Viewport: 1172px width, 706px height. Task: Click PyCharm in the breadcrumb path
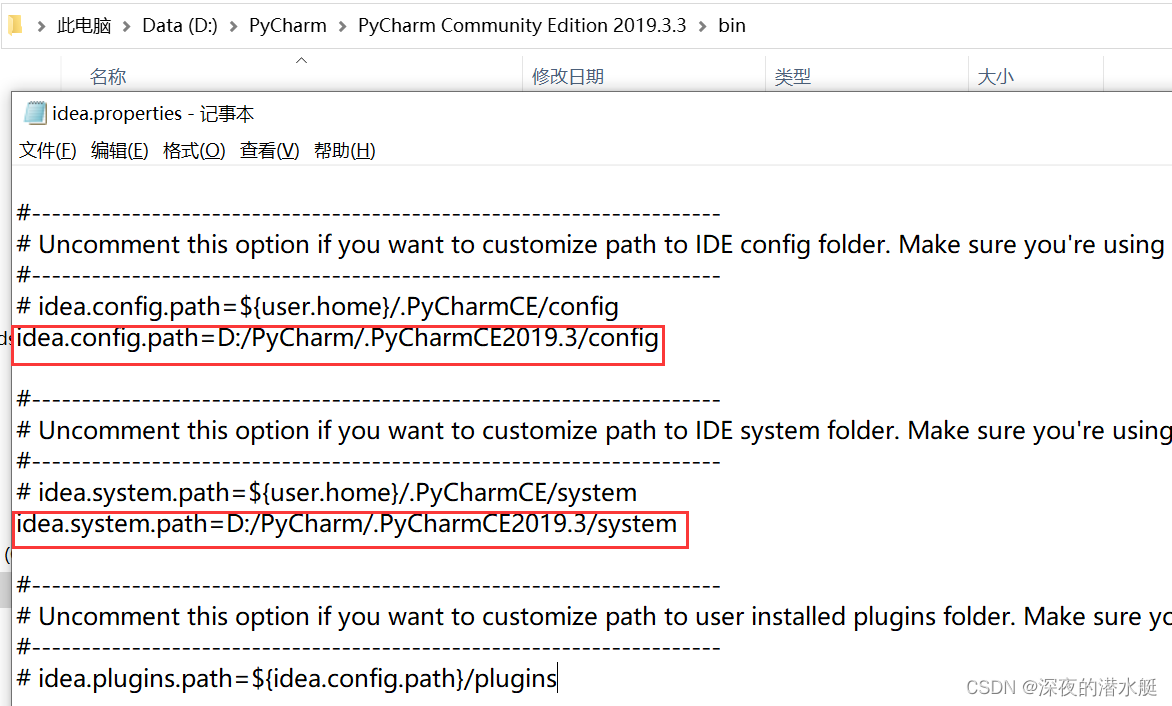coord(288,25)
